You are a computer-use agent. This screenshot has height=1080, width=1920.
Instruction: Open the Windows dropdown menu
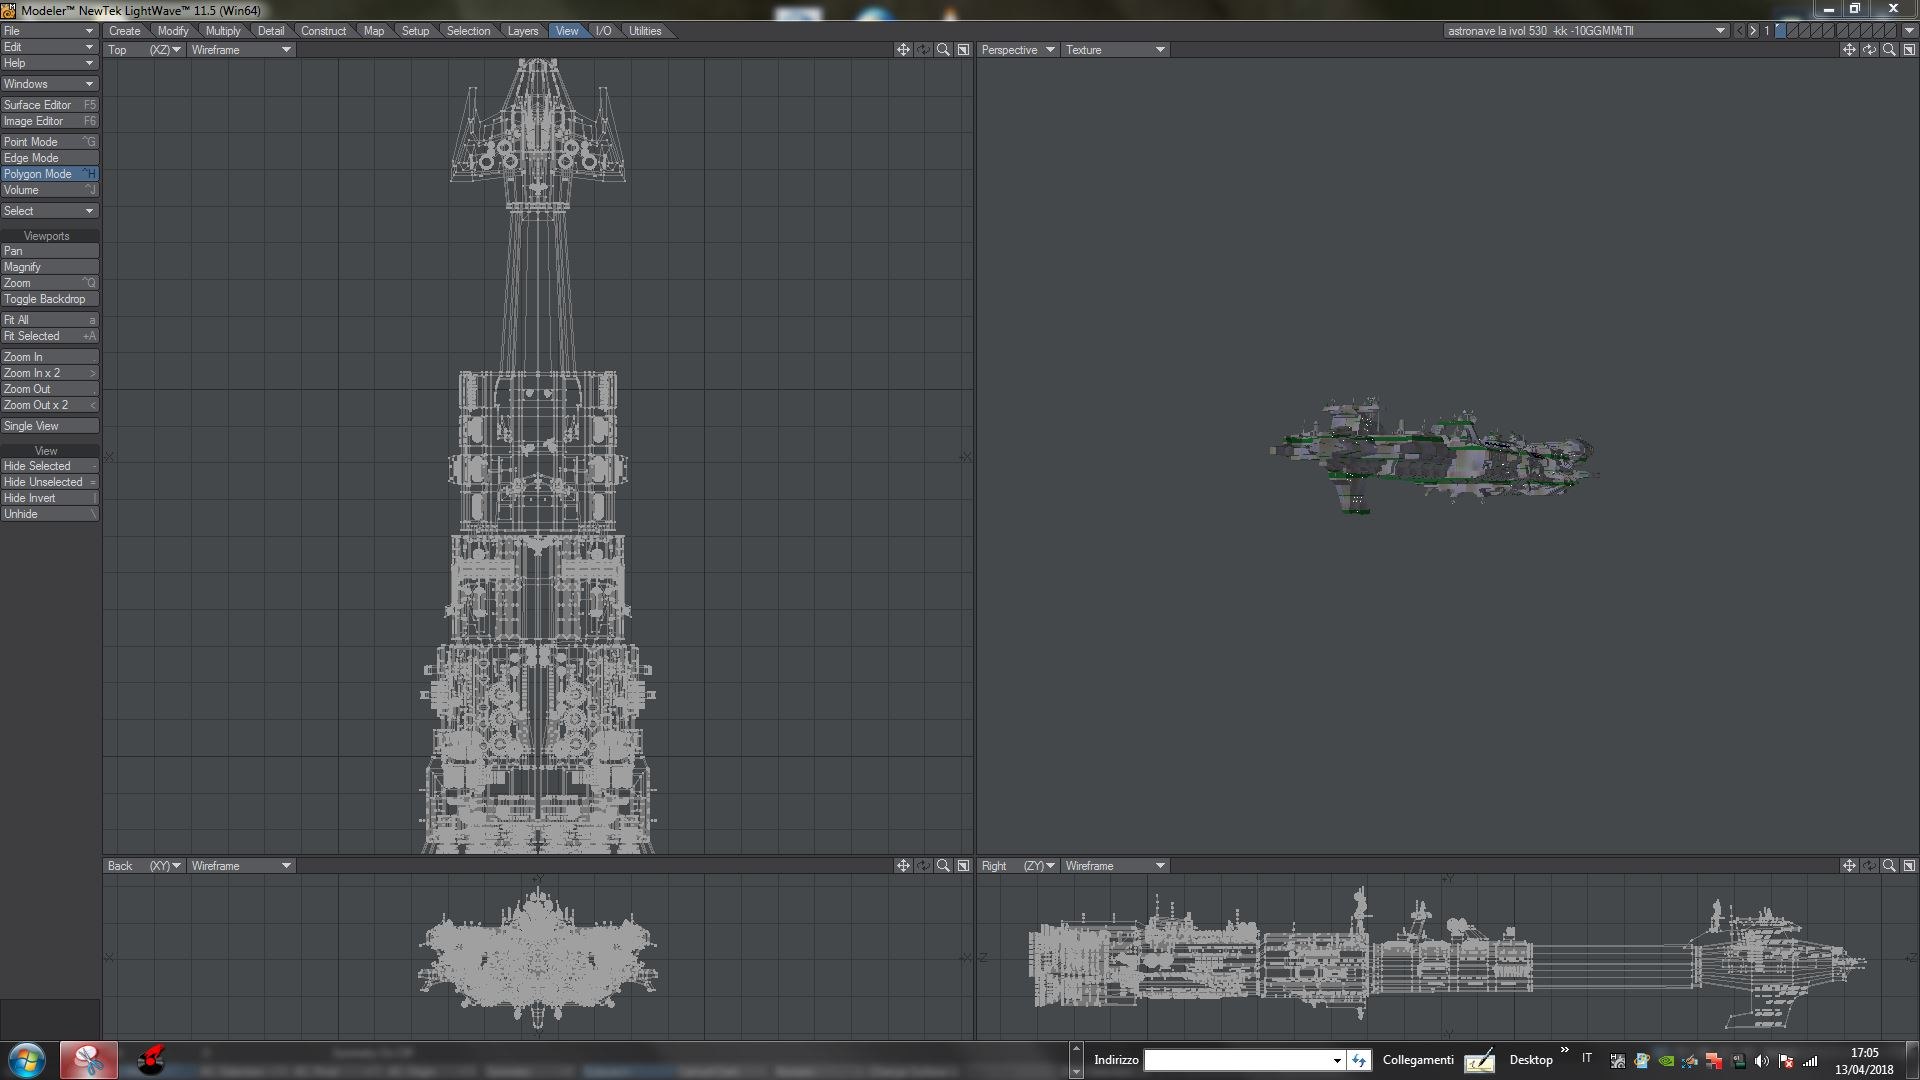click(49, 84)
